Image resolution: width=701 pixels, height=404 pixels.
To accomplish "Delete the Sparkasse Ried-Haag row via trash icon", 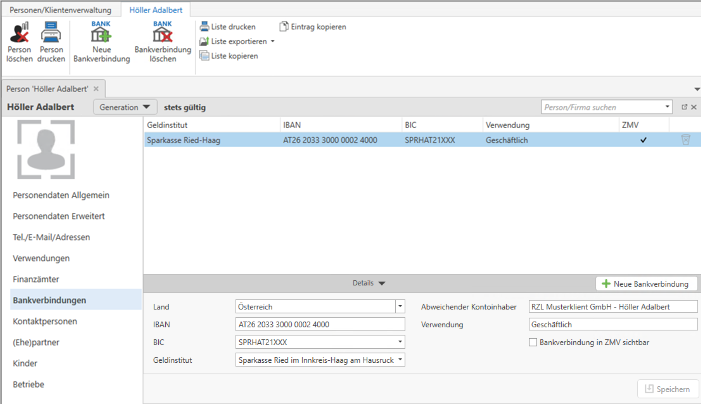I will tap(685, 140).
